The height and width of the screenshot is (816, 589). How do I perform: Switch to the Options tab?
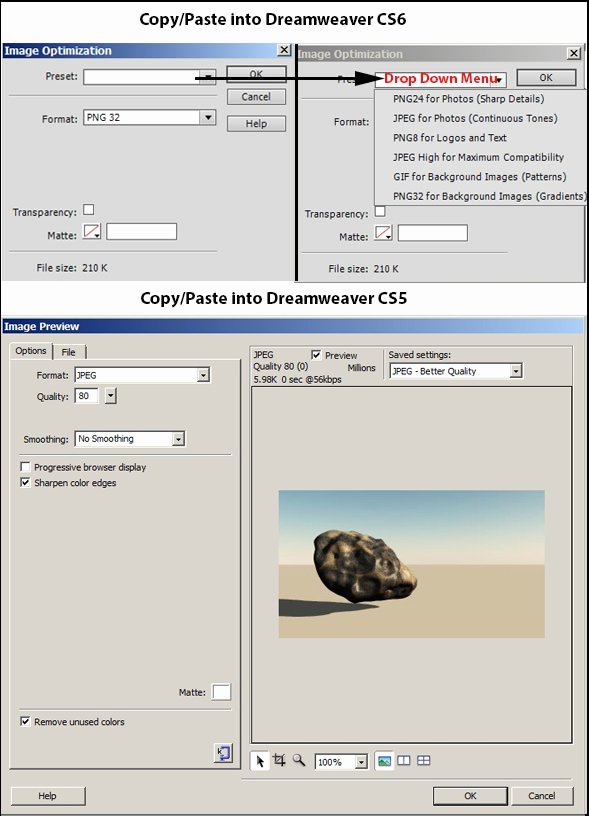[31, 351]
